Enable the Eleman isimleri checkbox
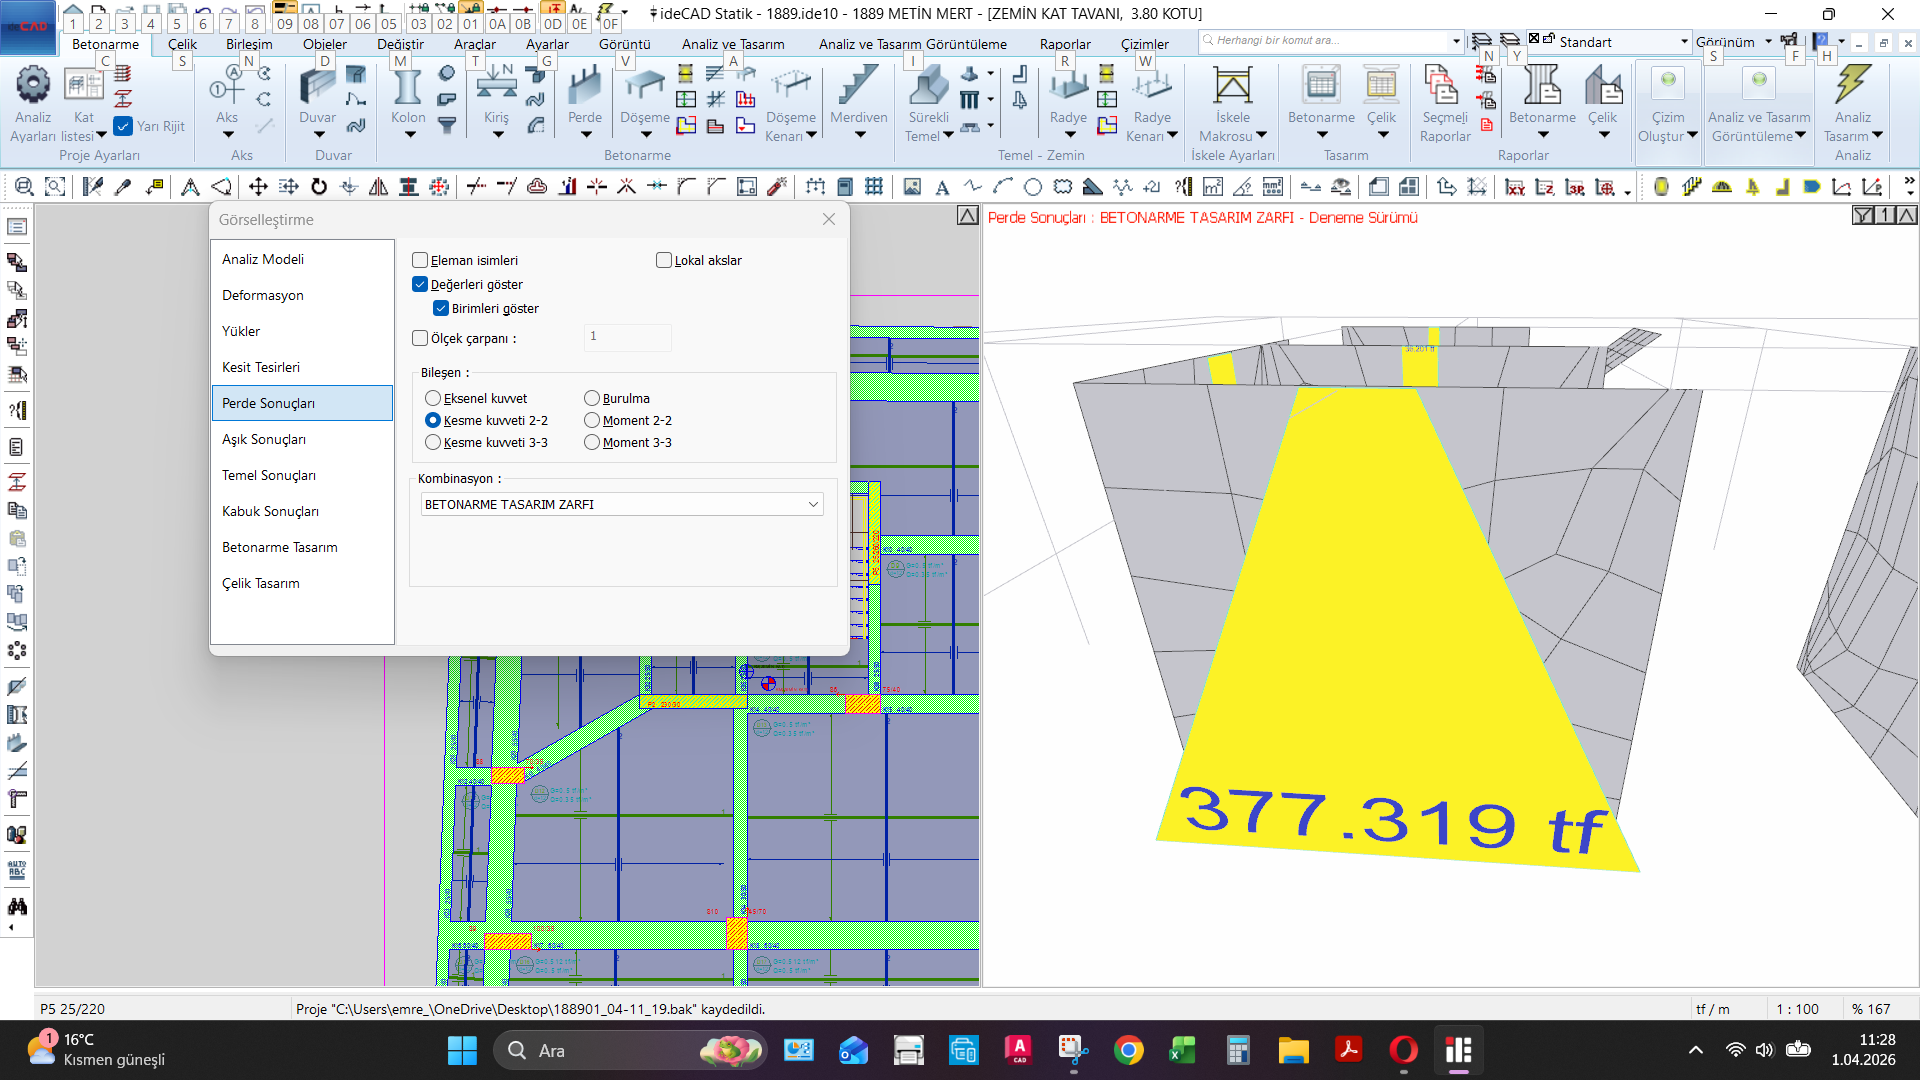This screenshot has height=1080, width=1920. [x=420, y=260]
